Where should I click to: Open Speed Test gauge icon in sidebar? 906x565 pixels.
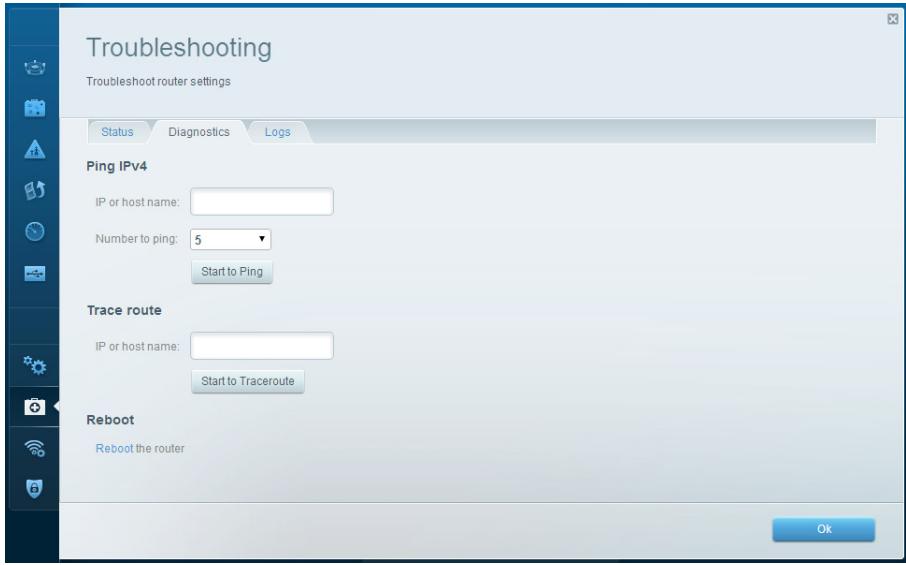[35, 231]
